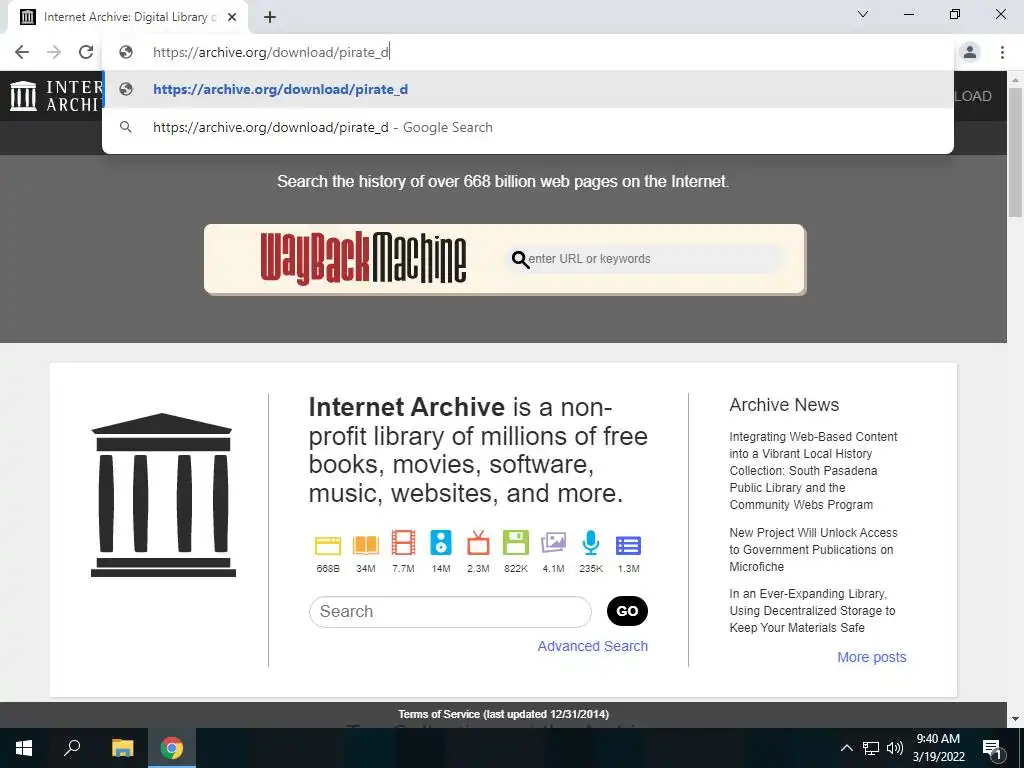Viewport: 1024px width, 768px height.
Task: Open the software floppy icon labeled 822K
Action: pos(516,543)
